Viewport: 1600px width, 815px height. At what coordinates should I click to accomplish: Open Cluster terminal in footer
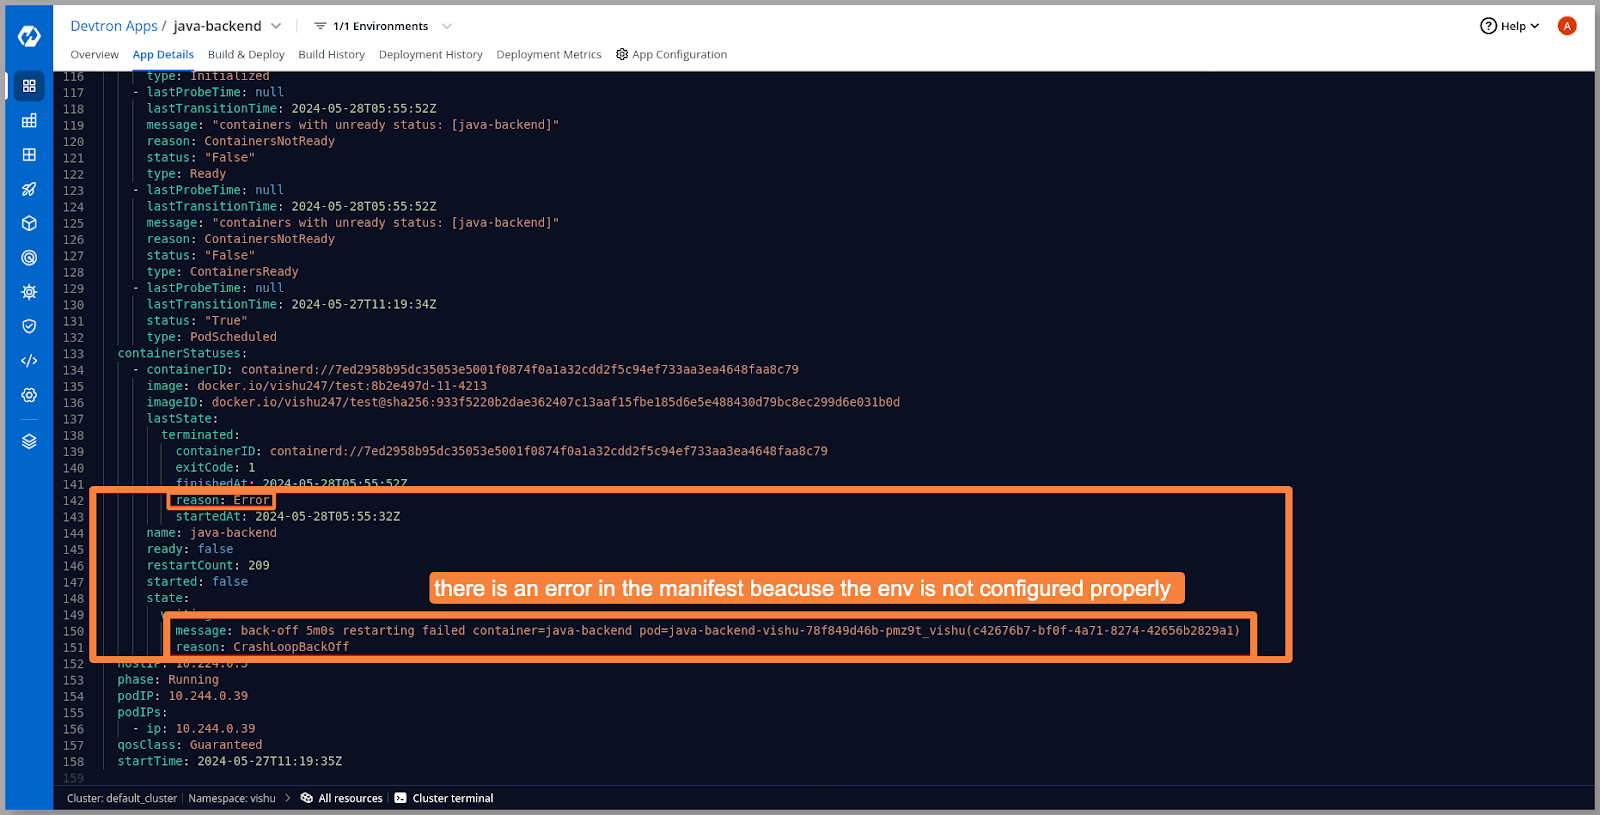point(453,798)
